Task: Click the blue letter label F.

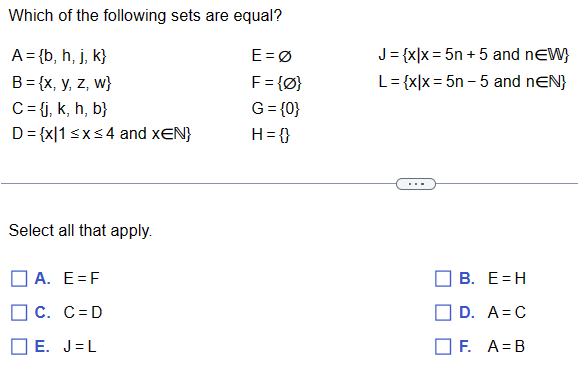Action: tap(465, 346)
